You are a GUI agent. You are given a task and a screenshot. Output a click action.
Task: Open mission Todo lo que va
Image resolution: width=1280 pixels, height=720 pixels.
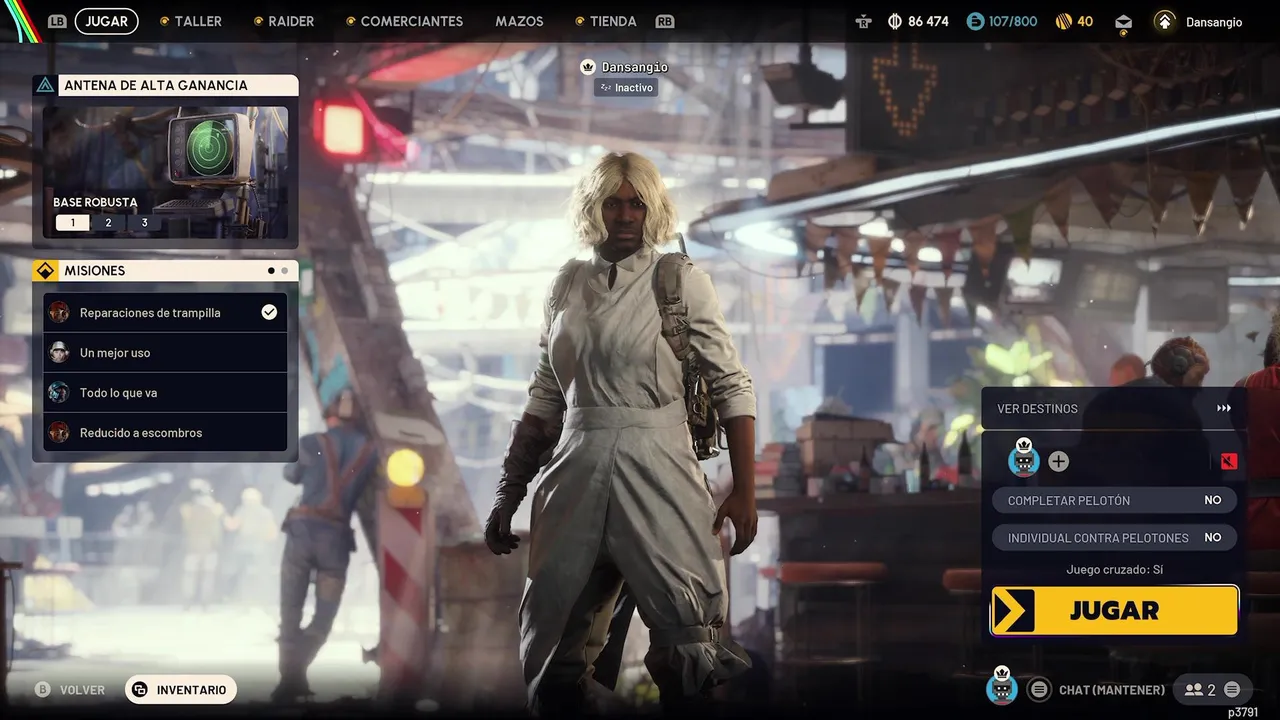pyautogui.click(x=166, y=392)
